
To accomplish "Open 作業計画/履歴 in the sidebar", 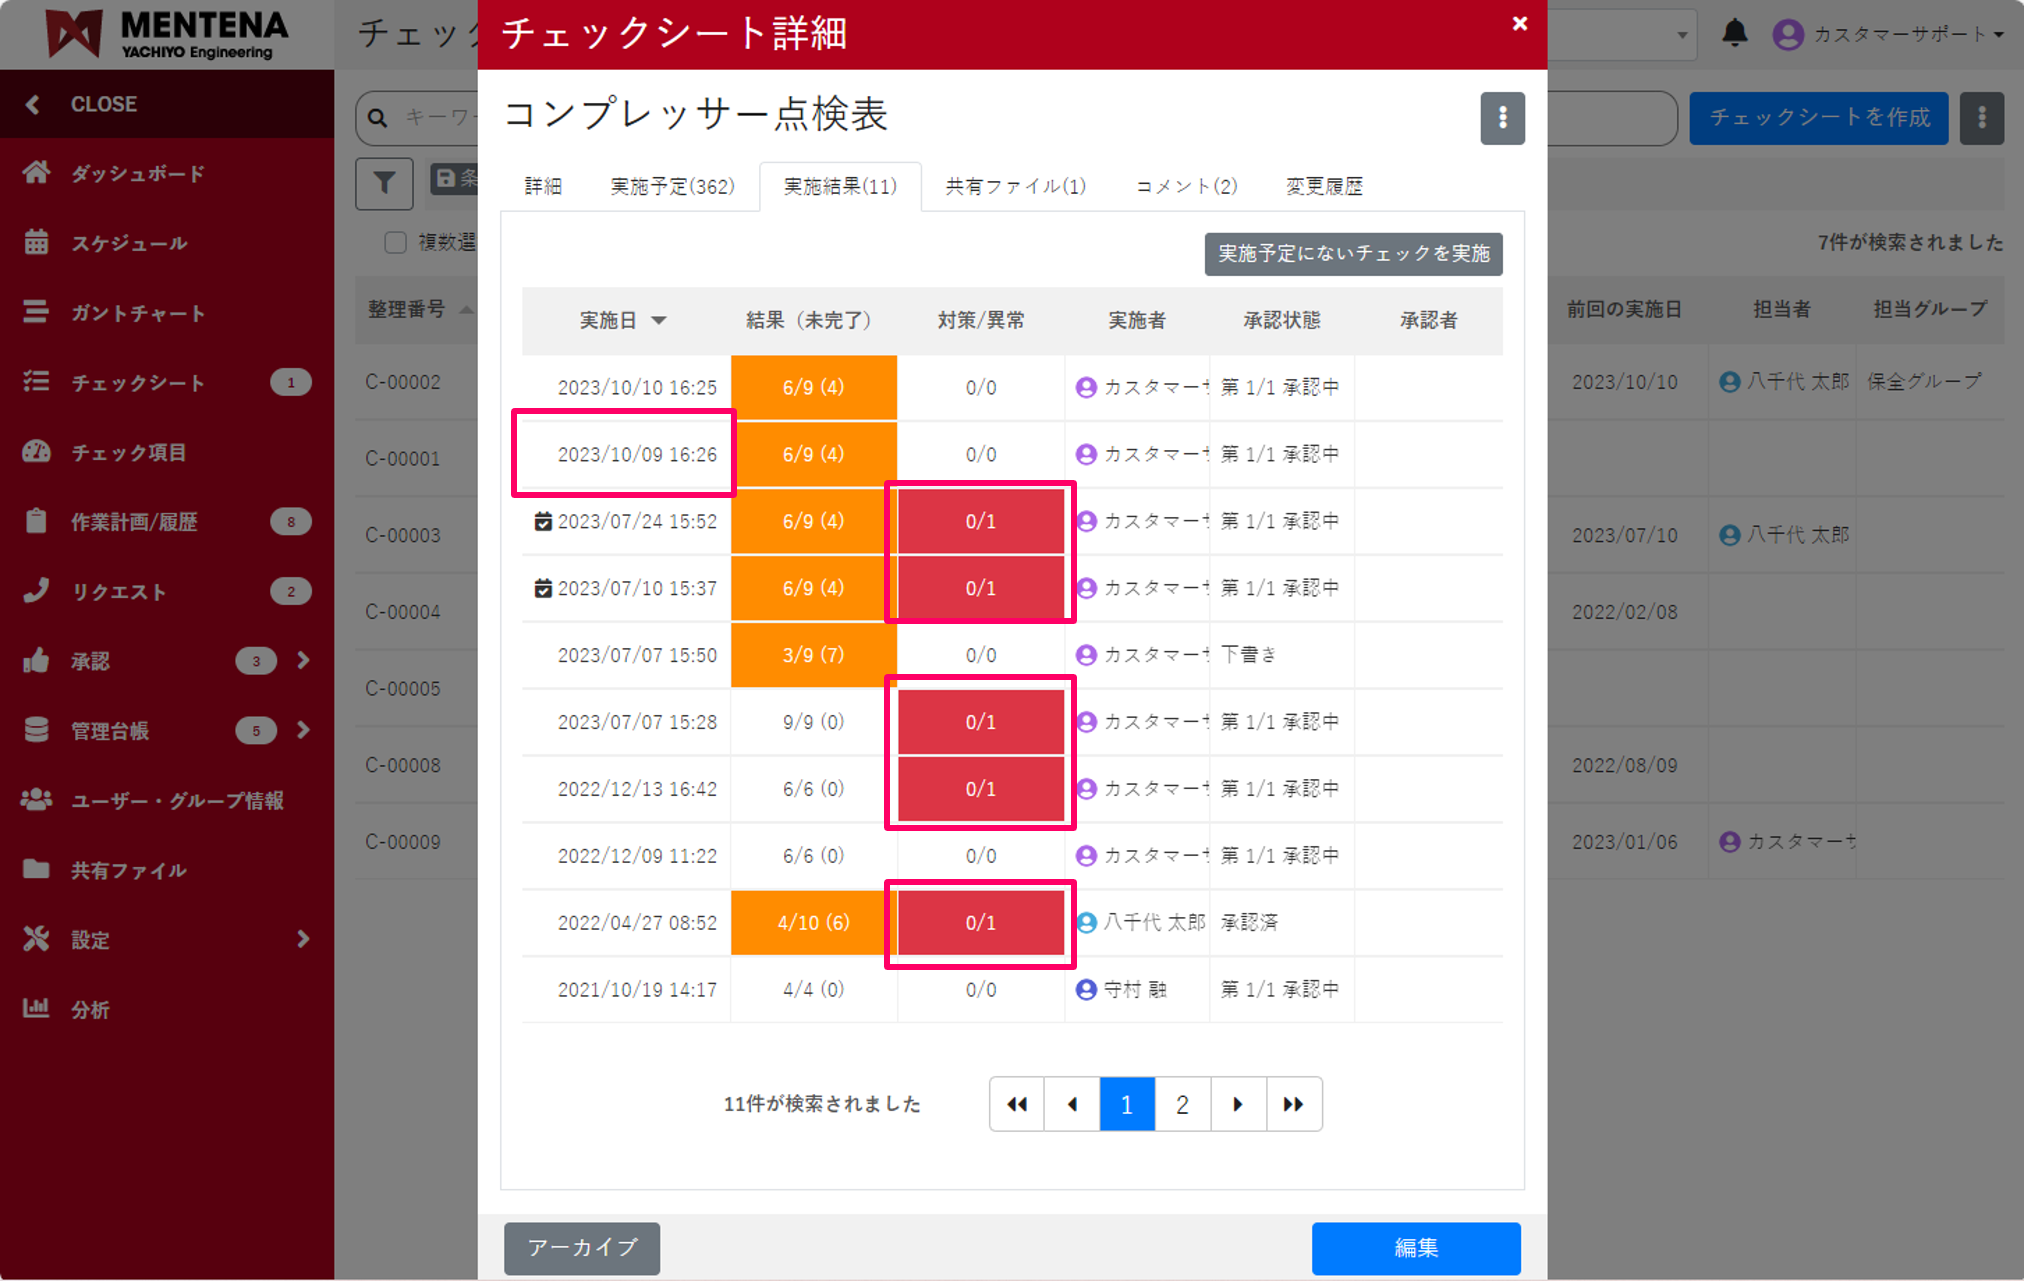I will 37,521.
